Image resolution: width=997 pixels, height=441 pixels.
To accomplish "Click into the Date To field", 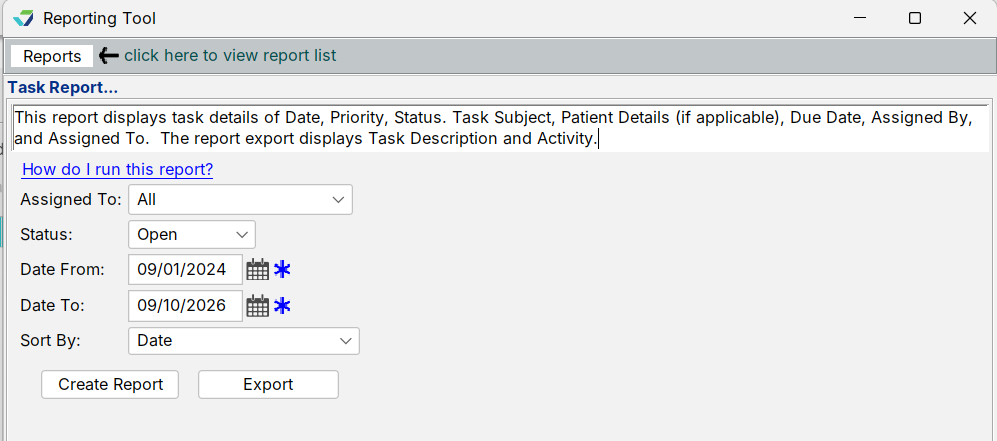I will coord(186,306).
